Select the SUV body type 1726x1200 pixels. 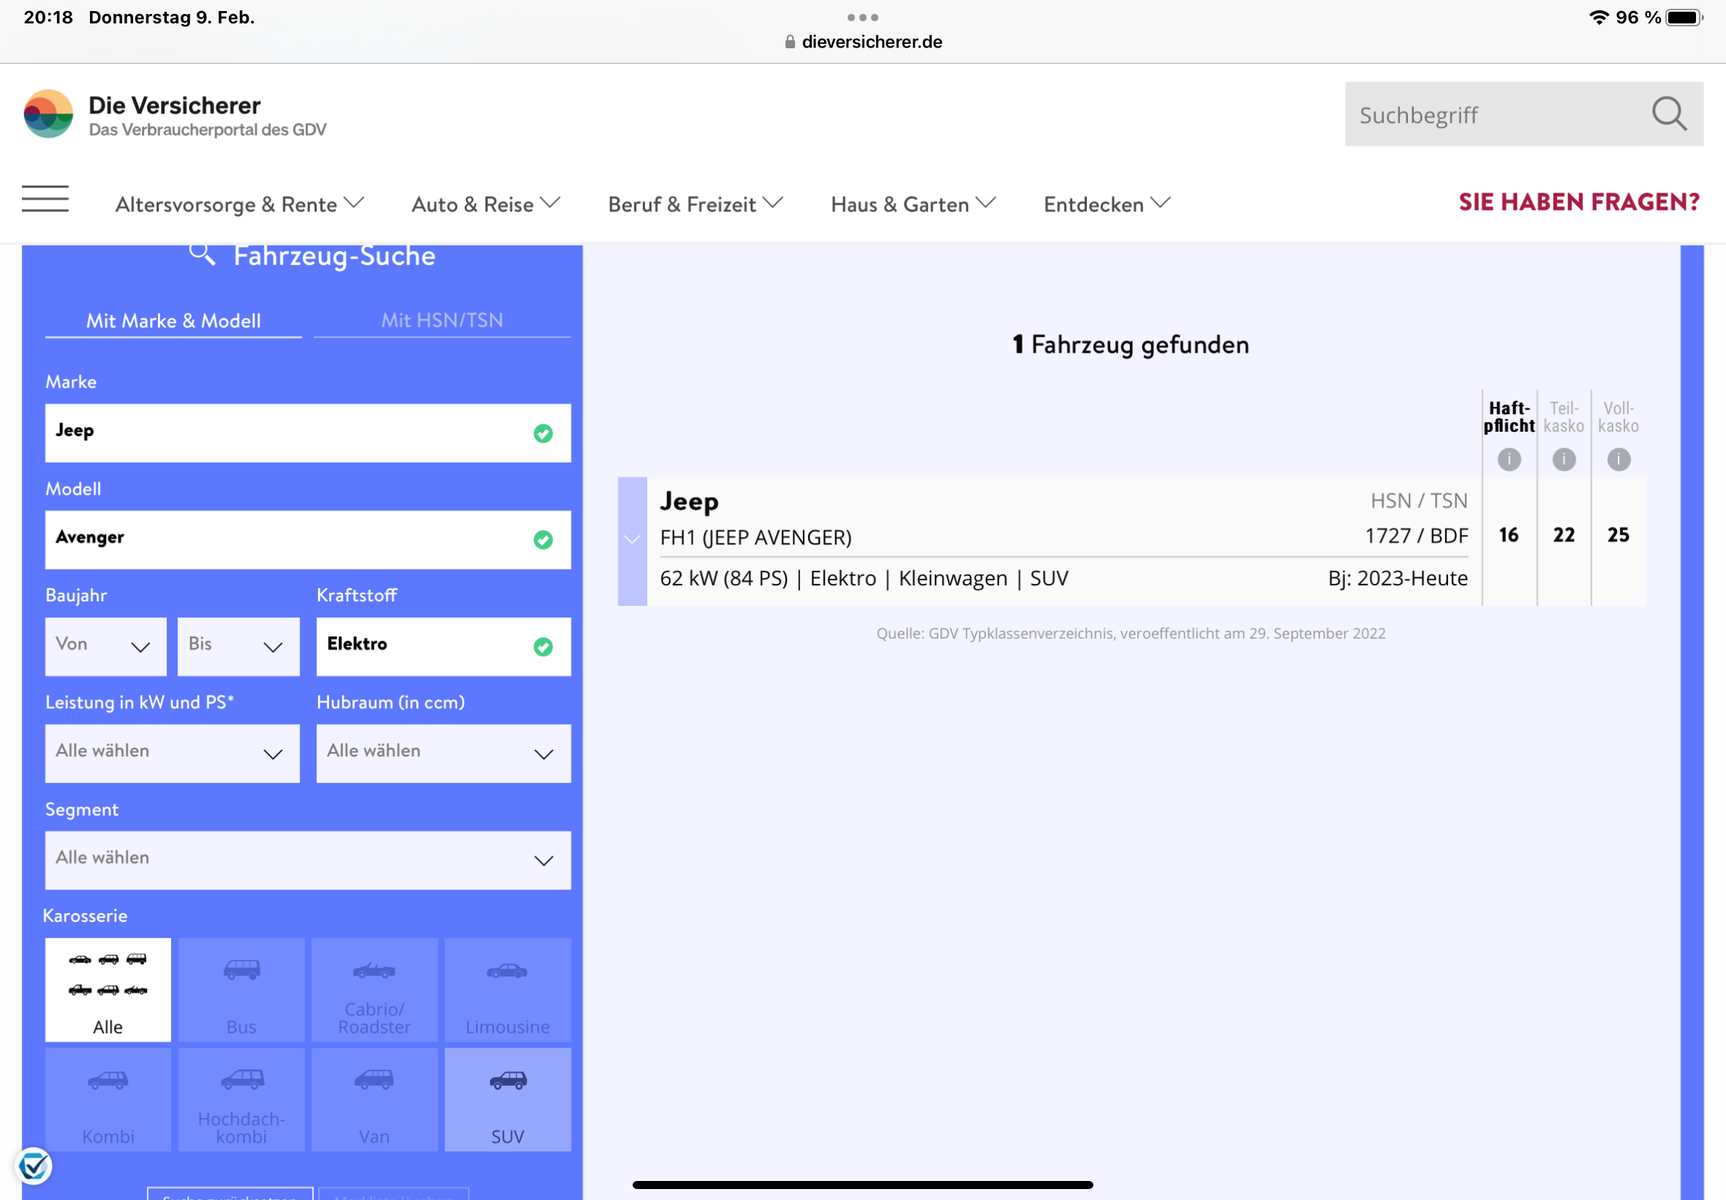click(x=507, y=1100)
